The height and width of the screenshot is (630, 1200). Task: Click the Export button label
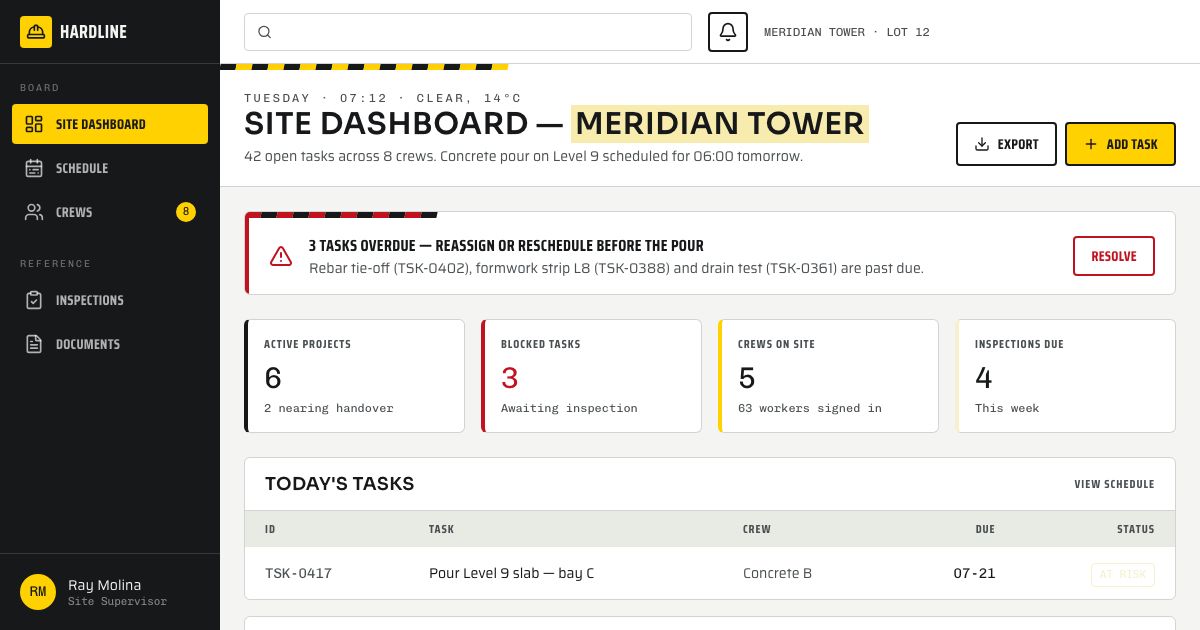coord(1018,144)
